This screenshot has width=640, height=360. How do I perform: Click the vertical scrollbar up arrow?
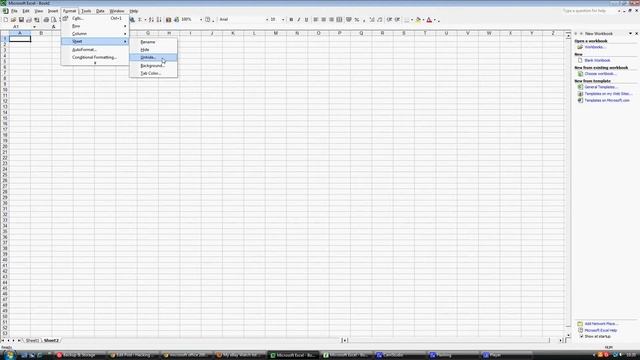coord(568,36)
